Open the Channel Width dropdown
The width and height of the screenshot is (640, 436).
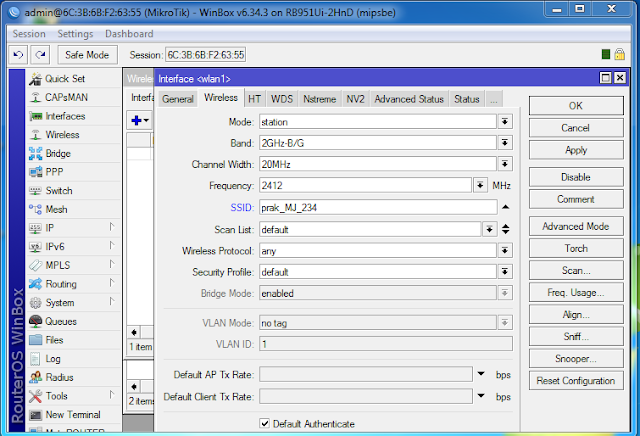tap(505, 164)
